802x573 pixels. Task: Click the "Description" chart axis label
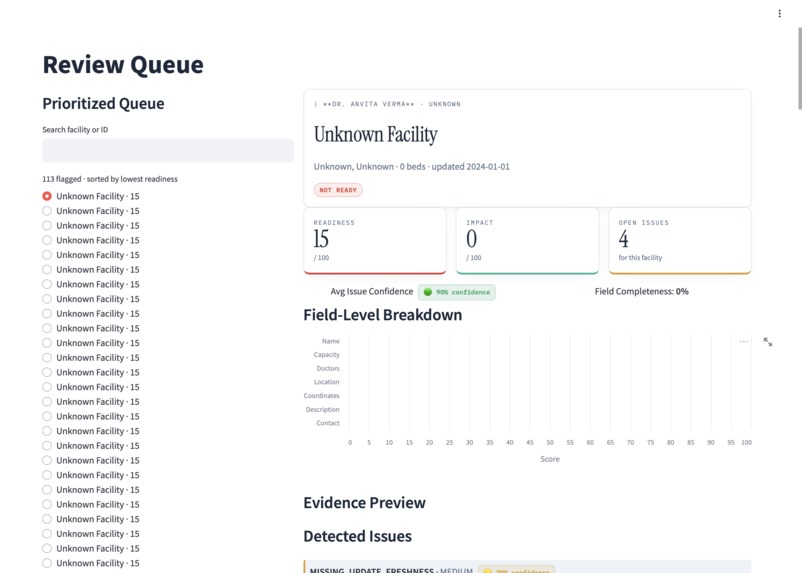[323, 409]
